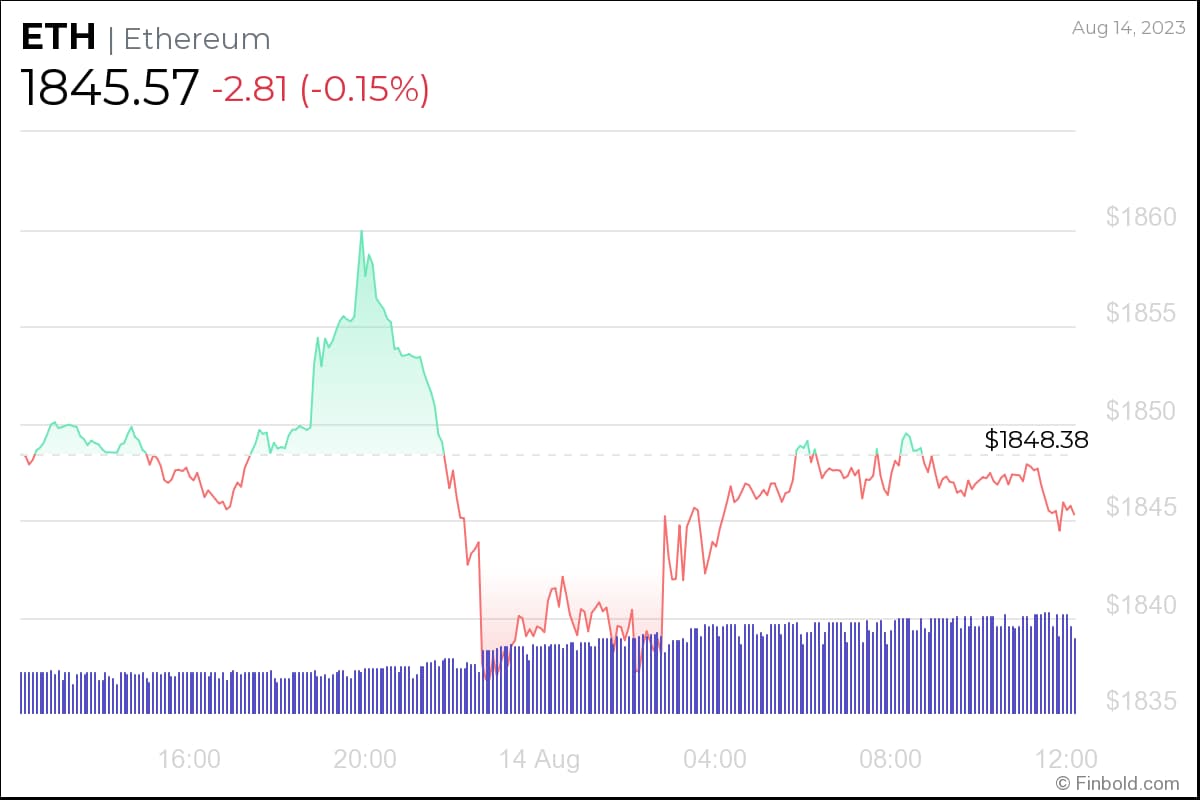The image size is (1200, 800).
Task: Click the red -2.81 (-0.15%) change
Action: pyautogui.click(x=320, y=90)
